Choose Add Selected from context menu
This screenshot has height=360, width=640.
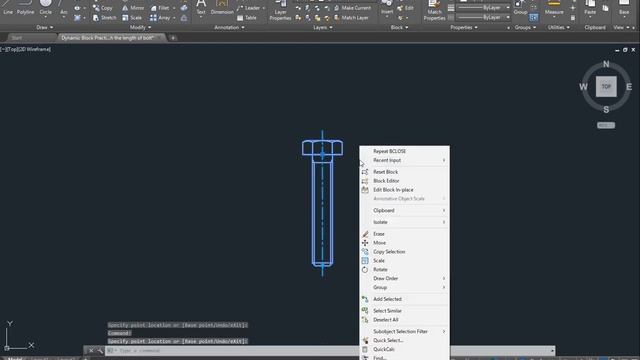[x=404, y=299]
